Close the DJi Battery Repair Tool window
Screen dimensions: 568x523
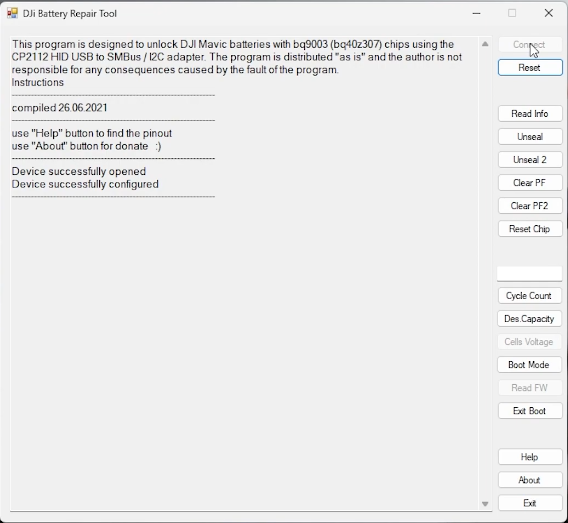coord(549,13)
